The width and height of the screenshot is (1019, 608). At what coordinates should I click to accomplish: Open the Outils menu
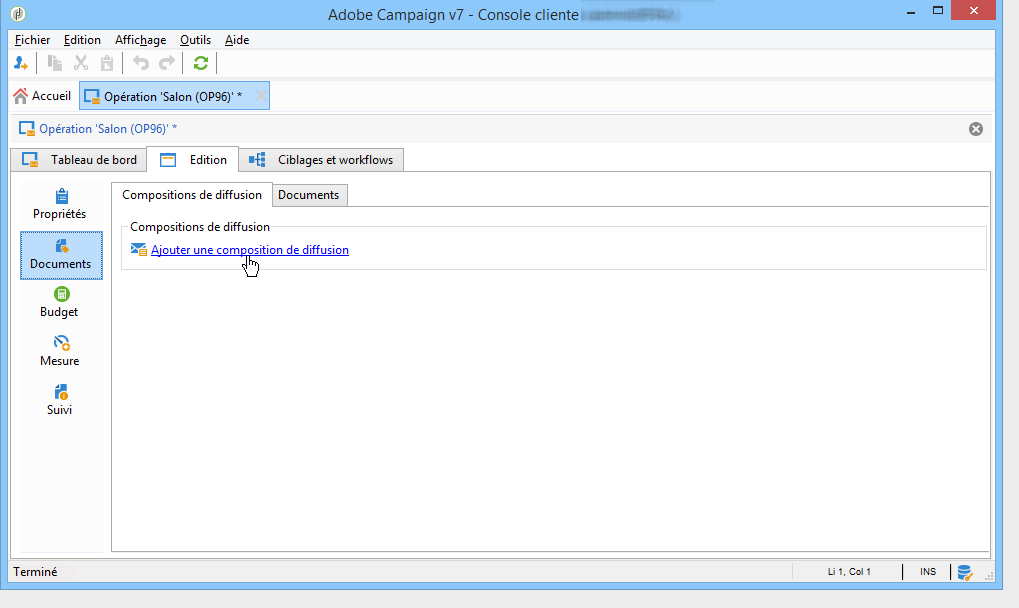[x=196, y=40]
